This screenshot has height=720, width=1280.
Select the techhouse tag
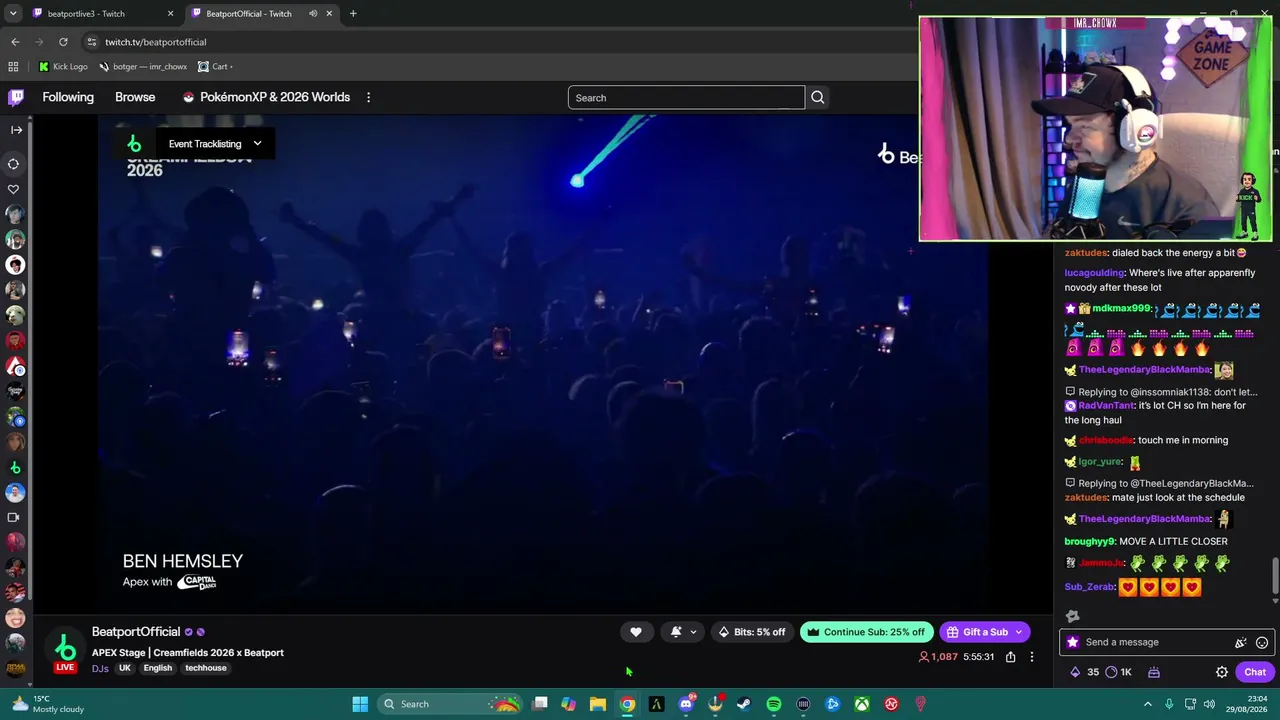tap(206, 668)
